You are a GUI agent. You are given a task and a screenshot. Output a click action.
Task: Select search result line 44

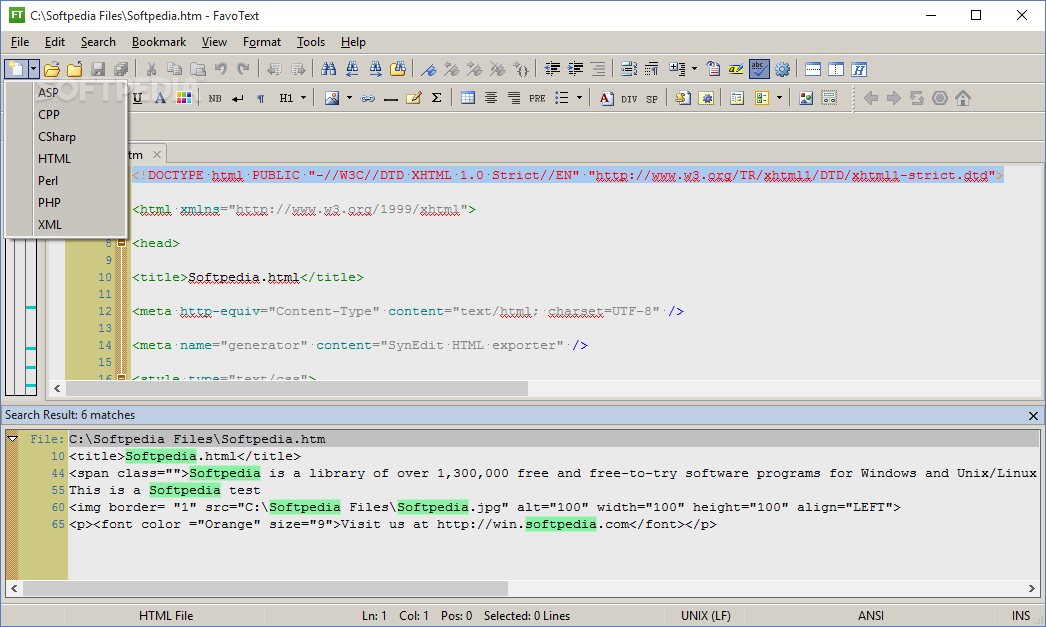[x=554, y=474]
